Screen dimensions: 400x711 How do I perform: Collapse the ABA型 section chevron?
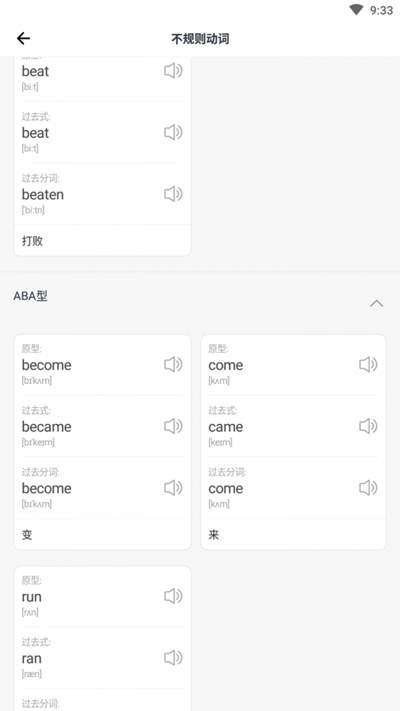click(376, 303)
